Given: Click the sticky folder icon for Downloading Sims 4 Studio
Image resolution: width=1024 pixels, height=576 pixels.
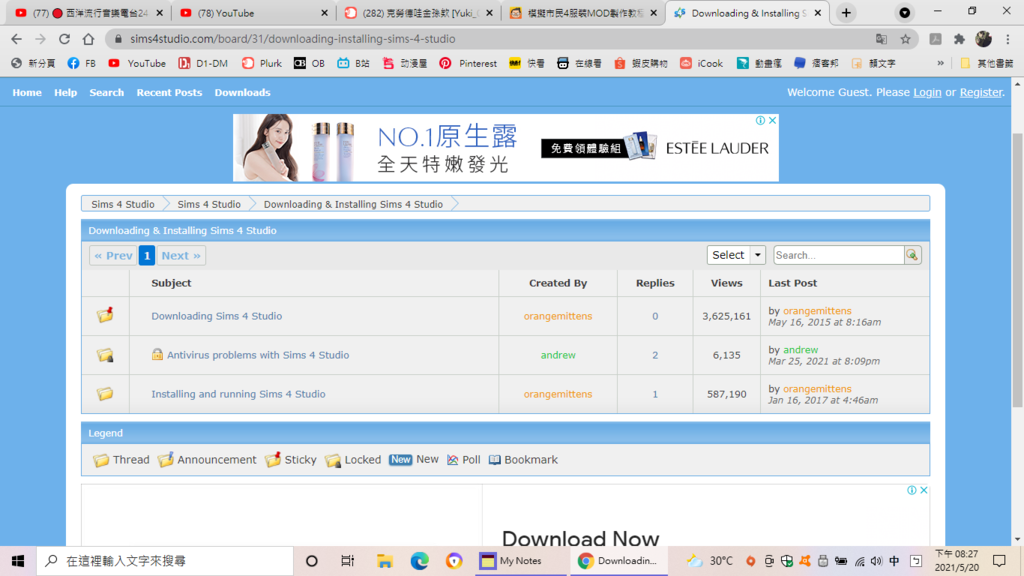Looking at the screenshot, I should click(x=105, y=315).
